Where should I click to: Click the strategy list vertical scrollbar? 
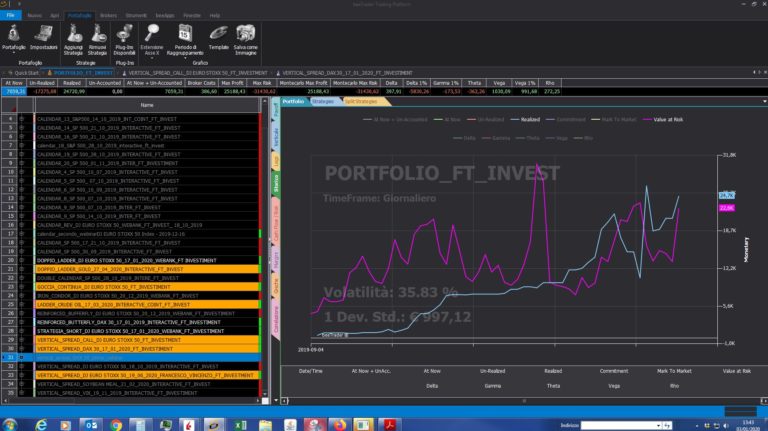(x=265, y=247)
